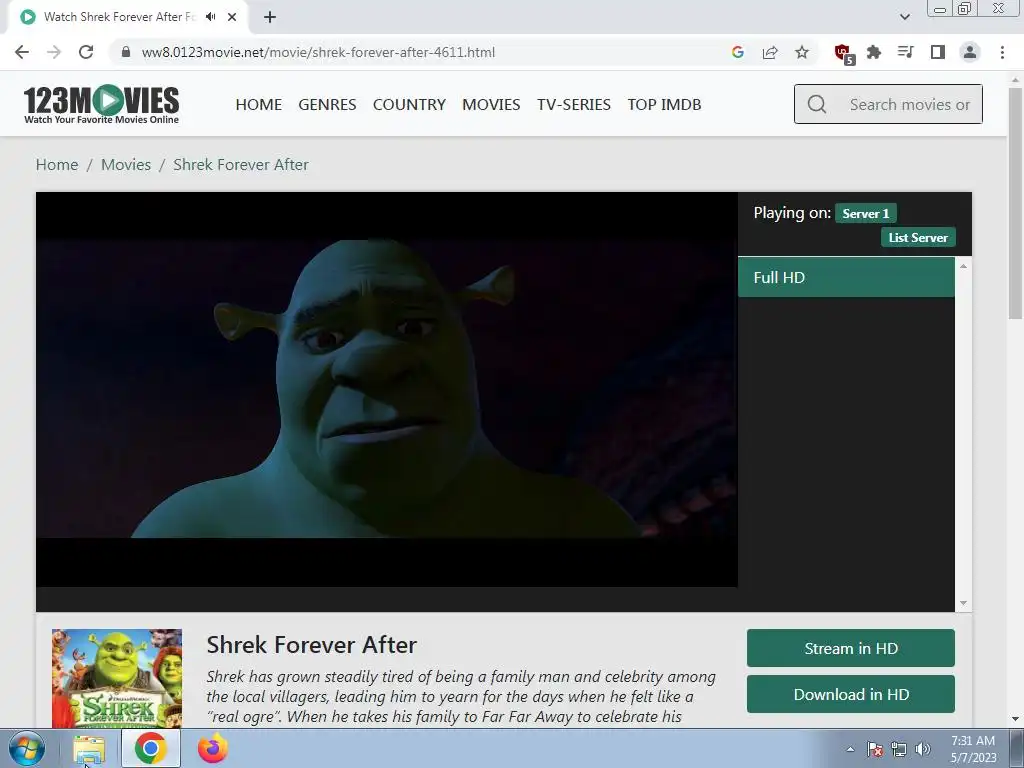Go to the TV-SERIES section
1024x768 pixels.
(x=573, y=104)
